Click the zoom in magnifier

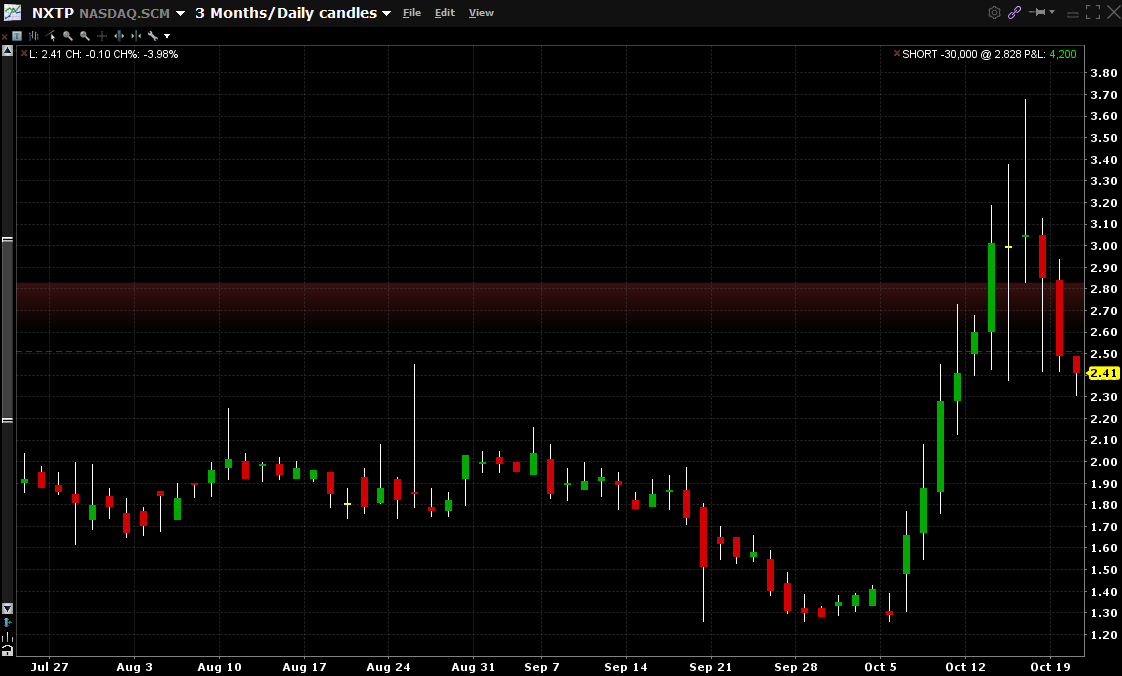tap(67, 36)
